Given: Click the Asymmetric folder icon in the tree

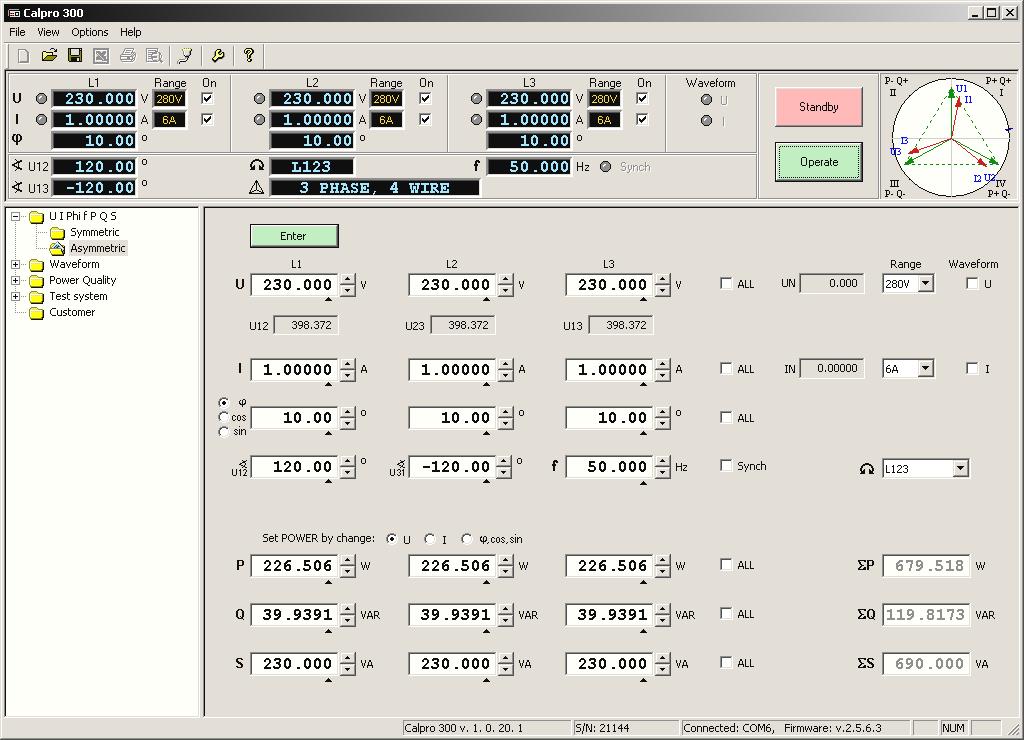Looking at the screenshot, I should tap(57, 248).
